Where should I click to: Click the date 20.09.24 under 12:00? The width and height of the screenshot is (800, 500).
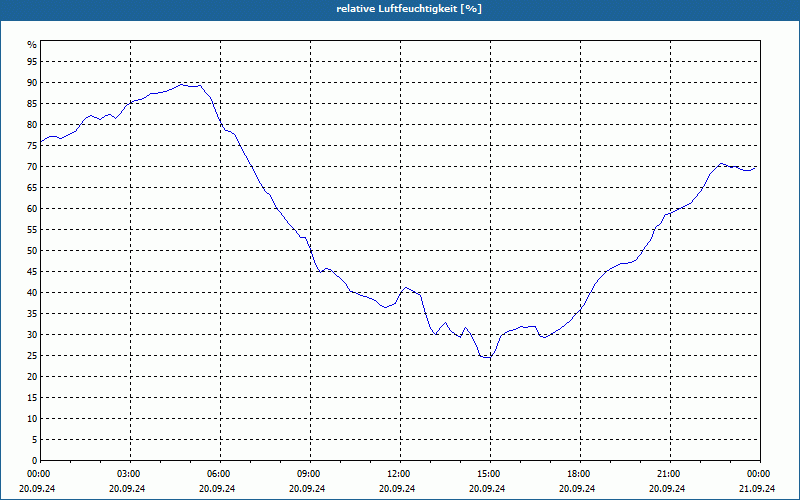pyautogui.click(x=397, y=489)
